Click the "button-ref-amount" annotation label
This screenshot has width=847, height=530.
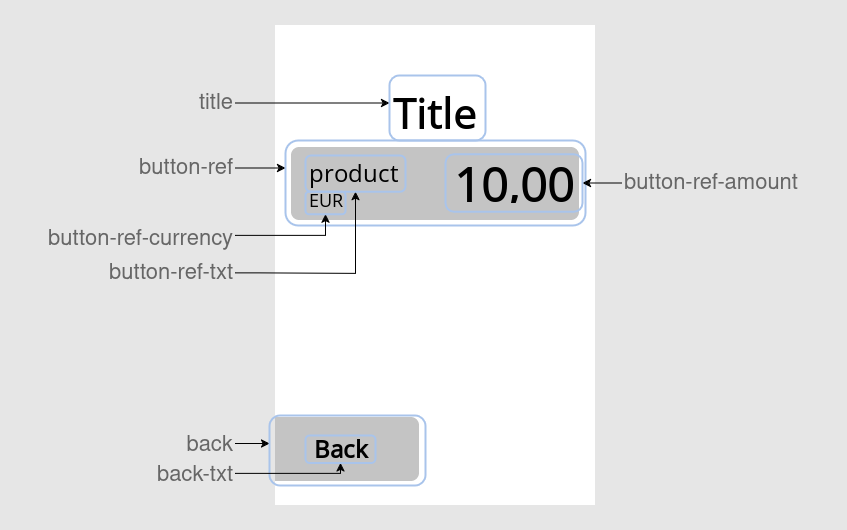(x=710, y=182)
